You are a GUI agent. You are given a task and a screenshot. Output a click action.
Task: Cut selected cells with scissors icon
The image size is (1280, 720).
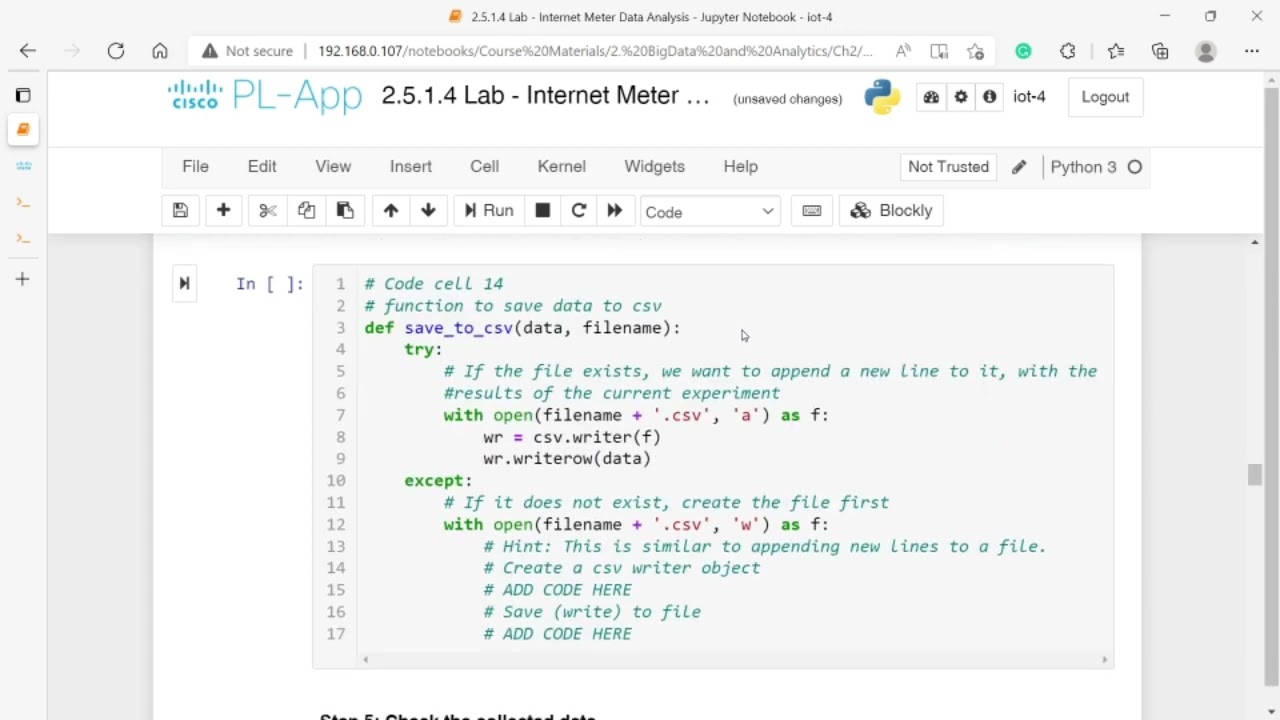point(267,211)
